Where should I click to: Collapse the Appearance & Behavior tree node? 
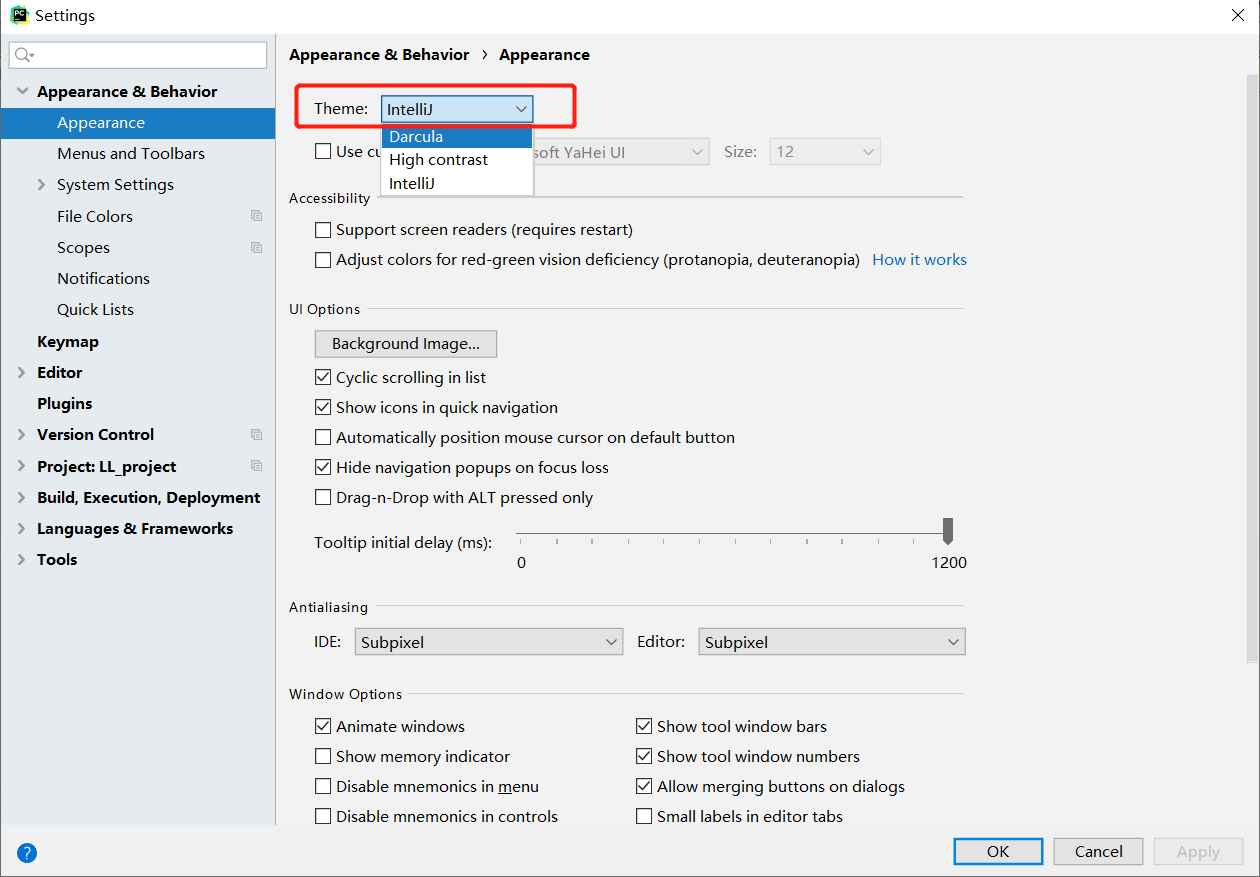tap(22, 92)
